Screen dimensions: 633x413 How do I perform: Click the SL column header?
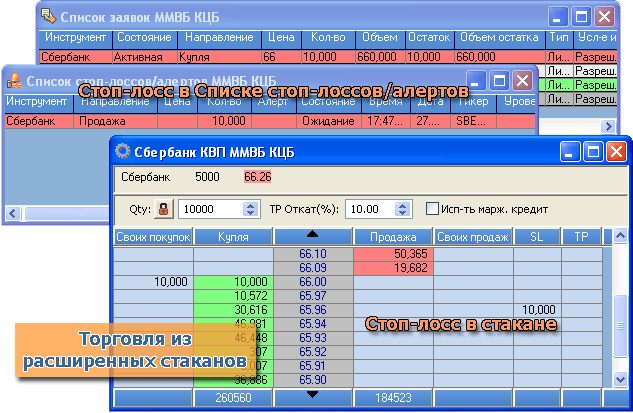[537, 237]
